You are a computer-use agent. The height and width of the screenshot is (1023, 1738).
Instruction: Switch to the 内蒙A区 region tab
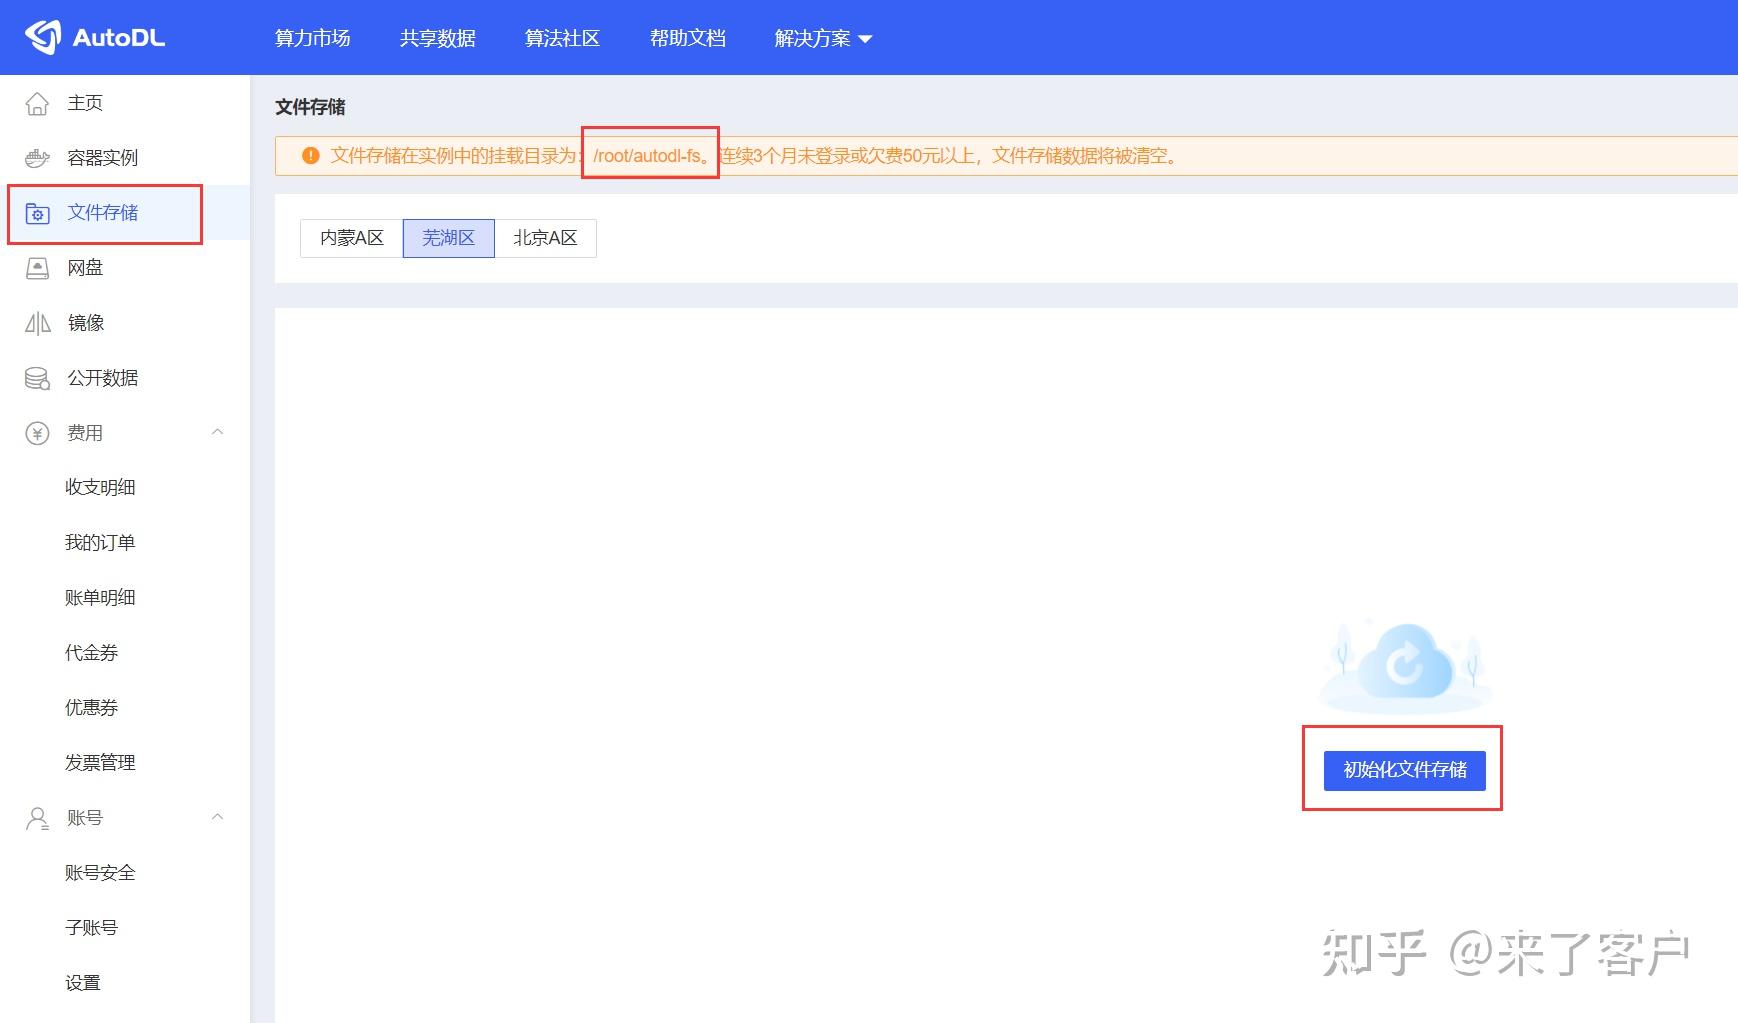(349, 237)
